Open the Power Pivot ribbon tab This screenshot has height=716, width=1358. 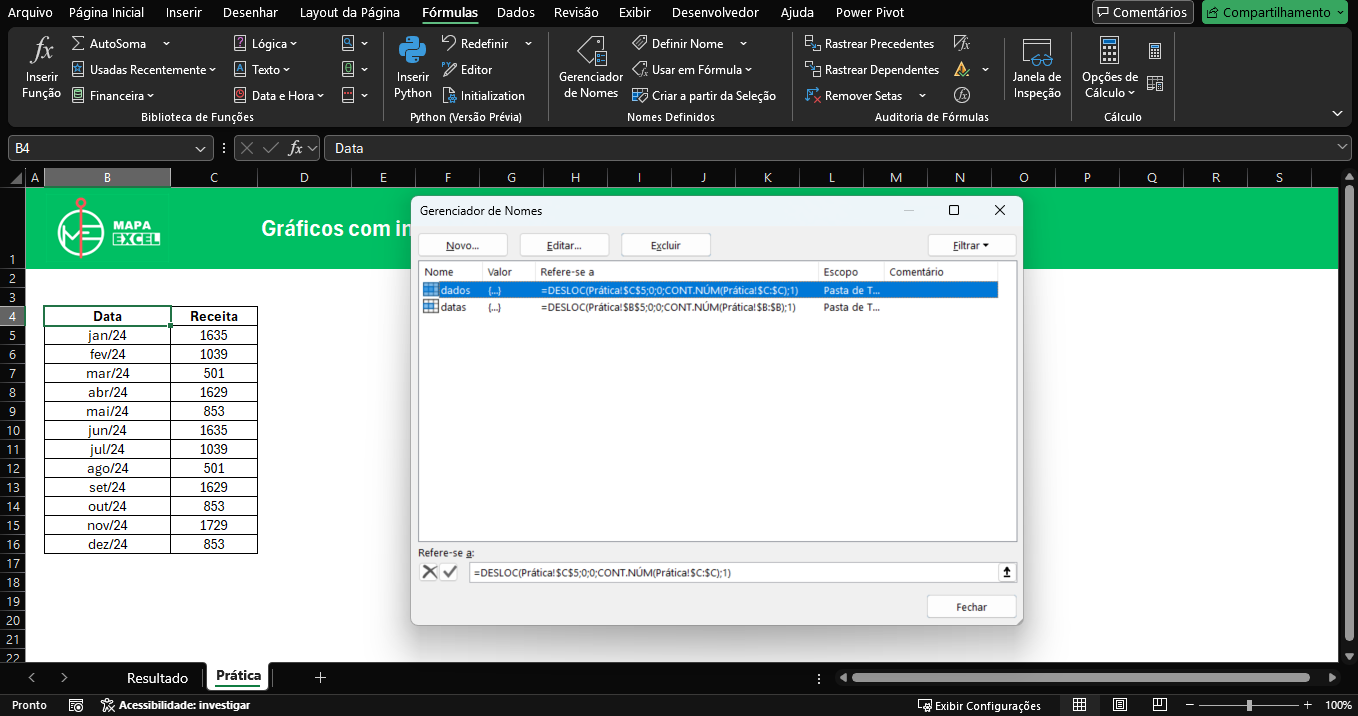tap(870, 13)
